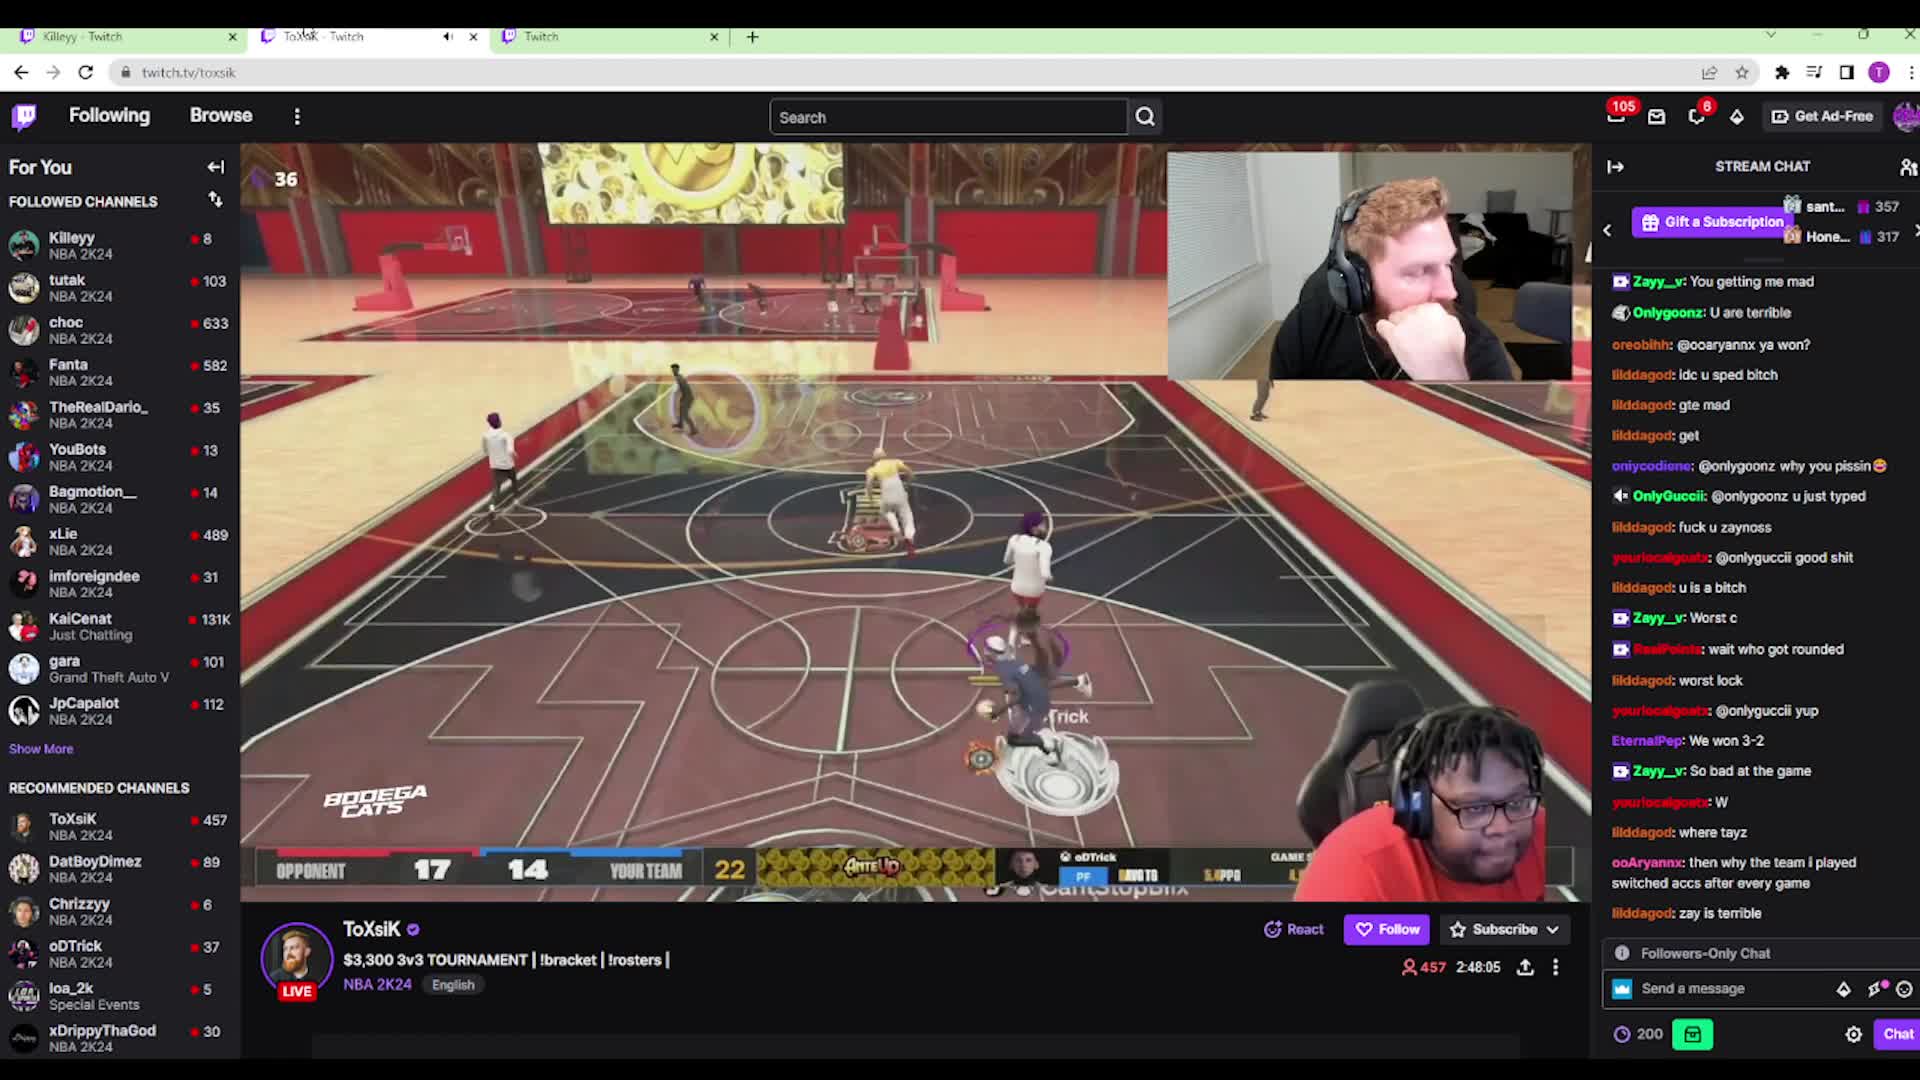Image resolution: width=1920 pixels, height=1080 pixels.
Task: Click Gift a Subscription button
Action: pos(1713,222)
